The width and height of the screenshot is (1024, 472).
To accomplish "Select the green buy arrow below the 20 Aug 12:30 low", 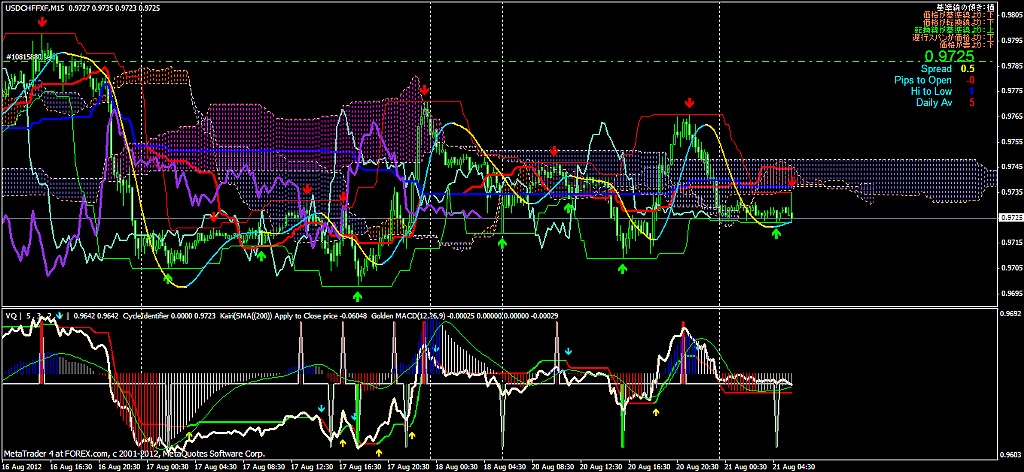I will tap(623, 270).
